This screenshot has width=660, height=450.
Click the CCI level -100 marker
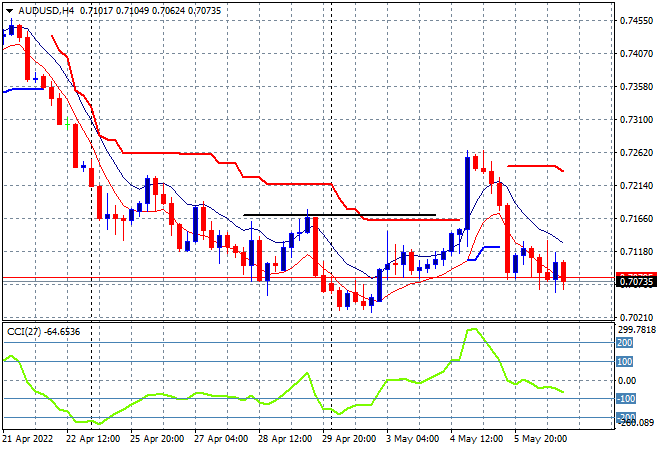click(626, 399)
